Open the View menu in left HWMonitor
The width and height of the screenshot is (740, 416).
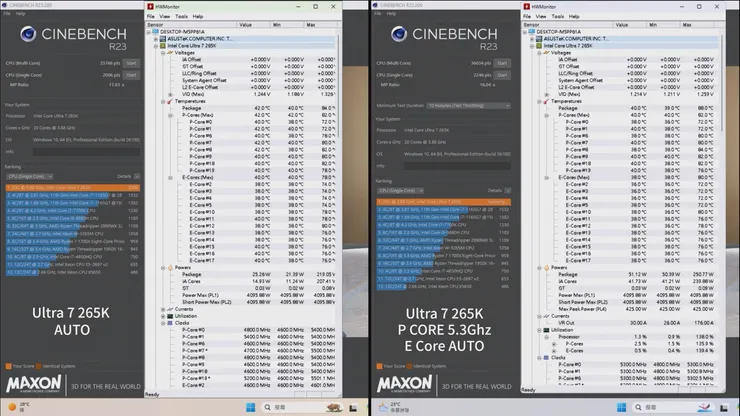(x=164, y=17)
